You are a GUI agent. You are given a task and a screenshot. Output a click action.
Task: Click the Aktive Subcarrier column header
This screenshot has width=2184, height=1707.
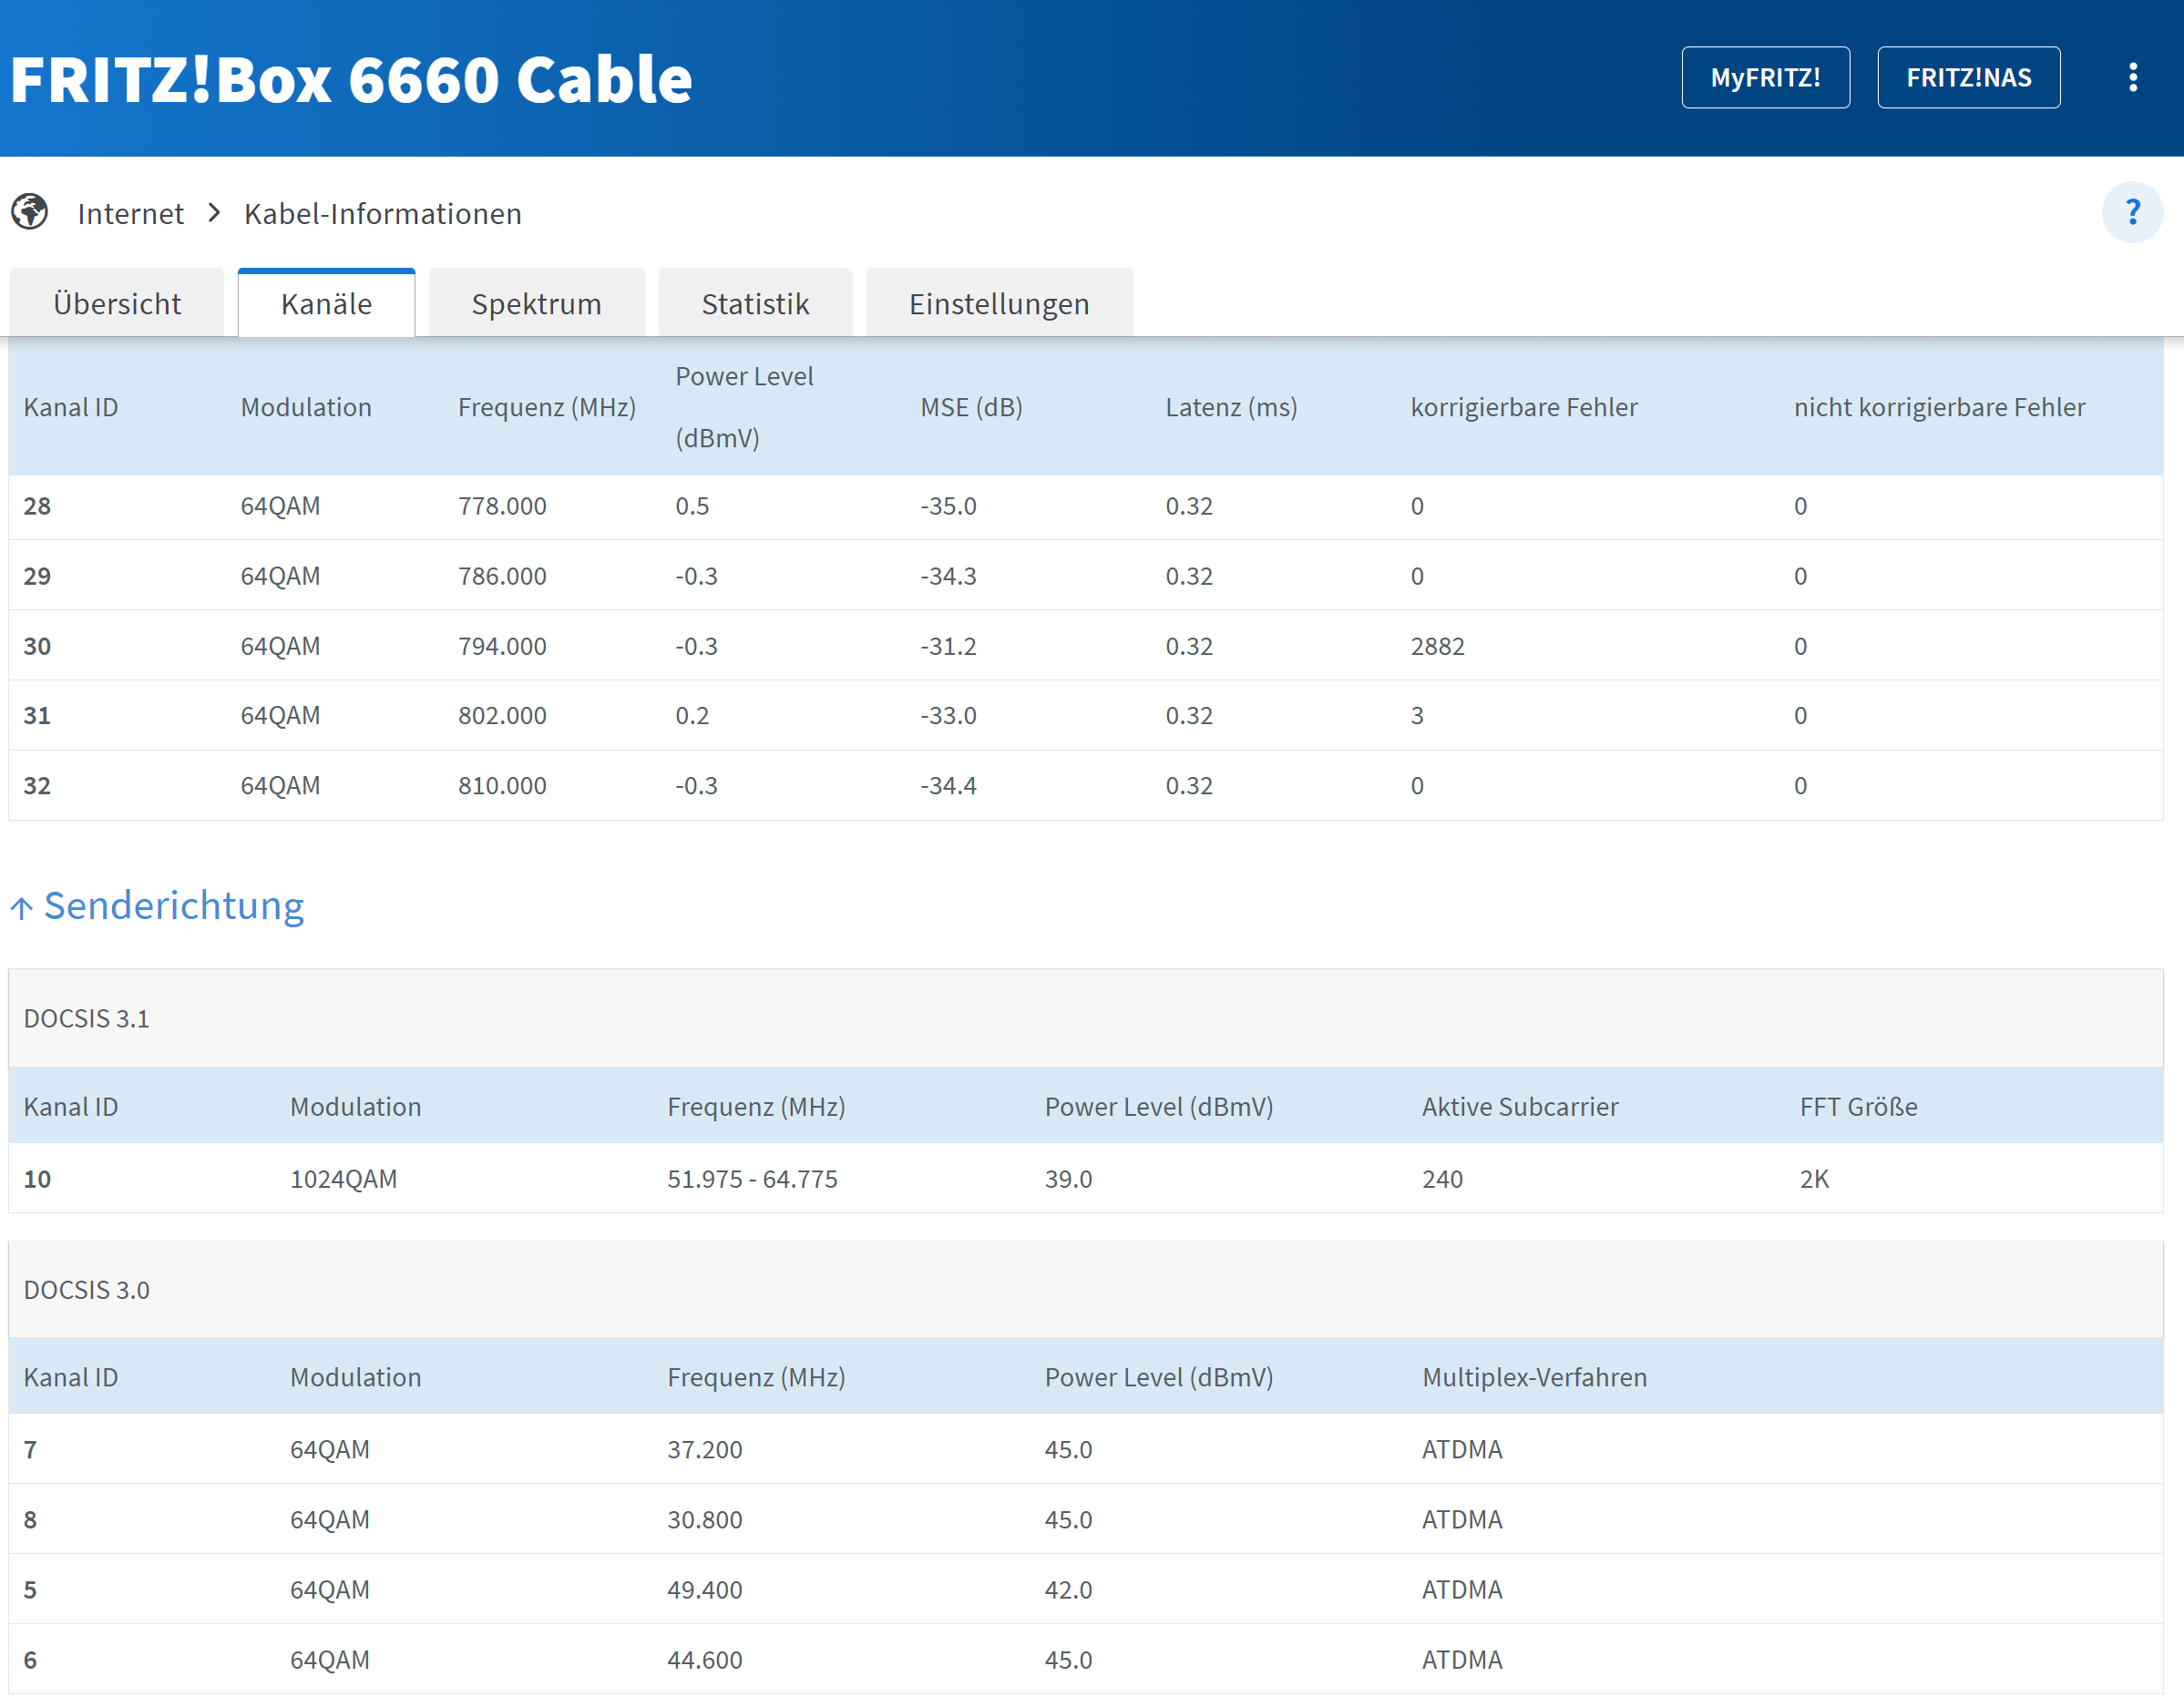pyautogui.click(x=1520, y=1106)
